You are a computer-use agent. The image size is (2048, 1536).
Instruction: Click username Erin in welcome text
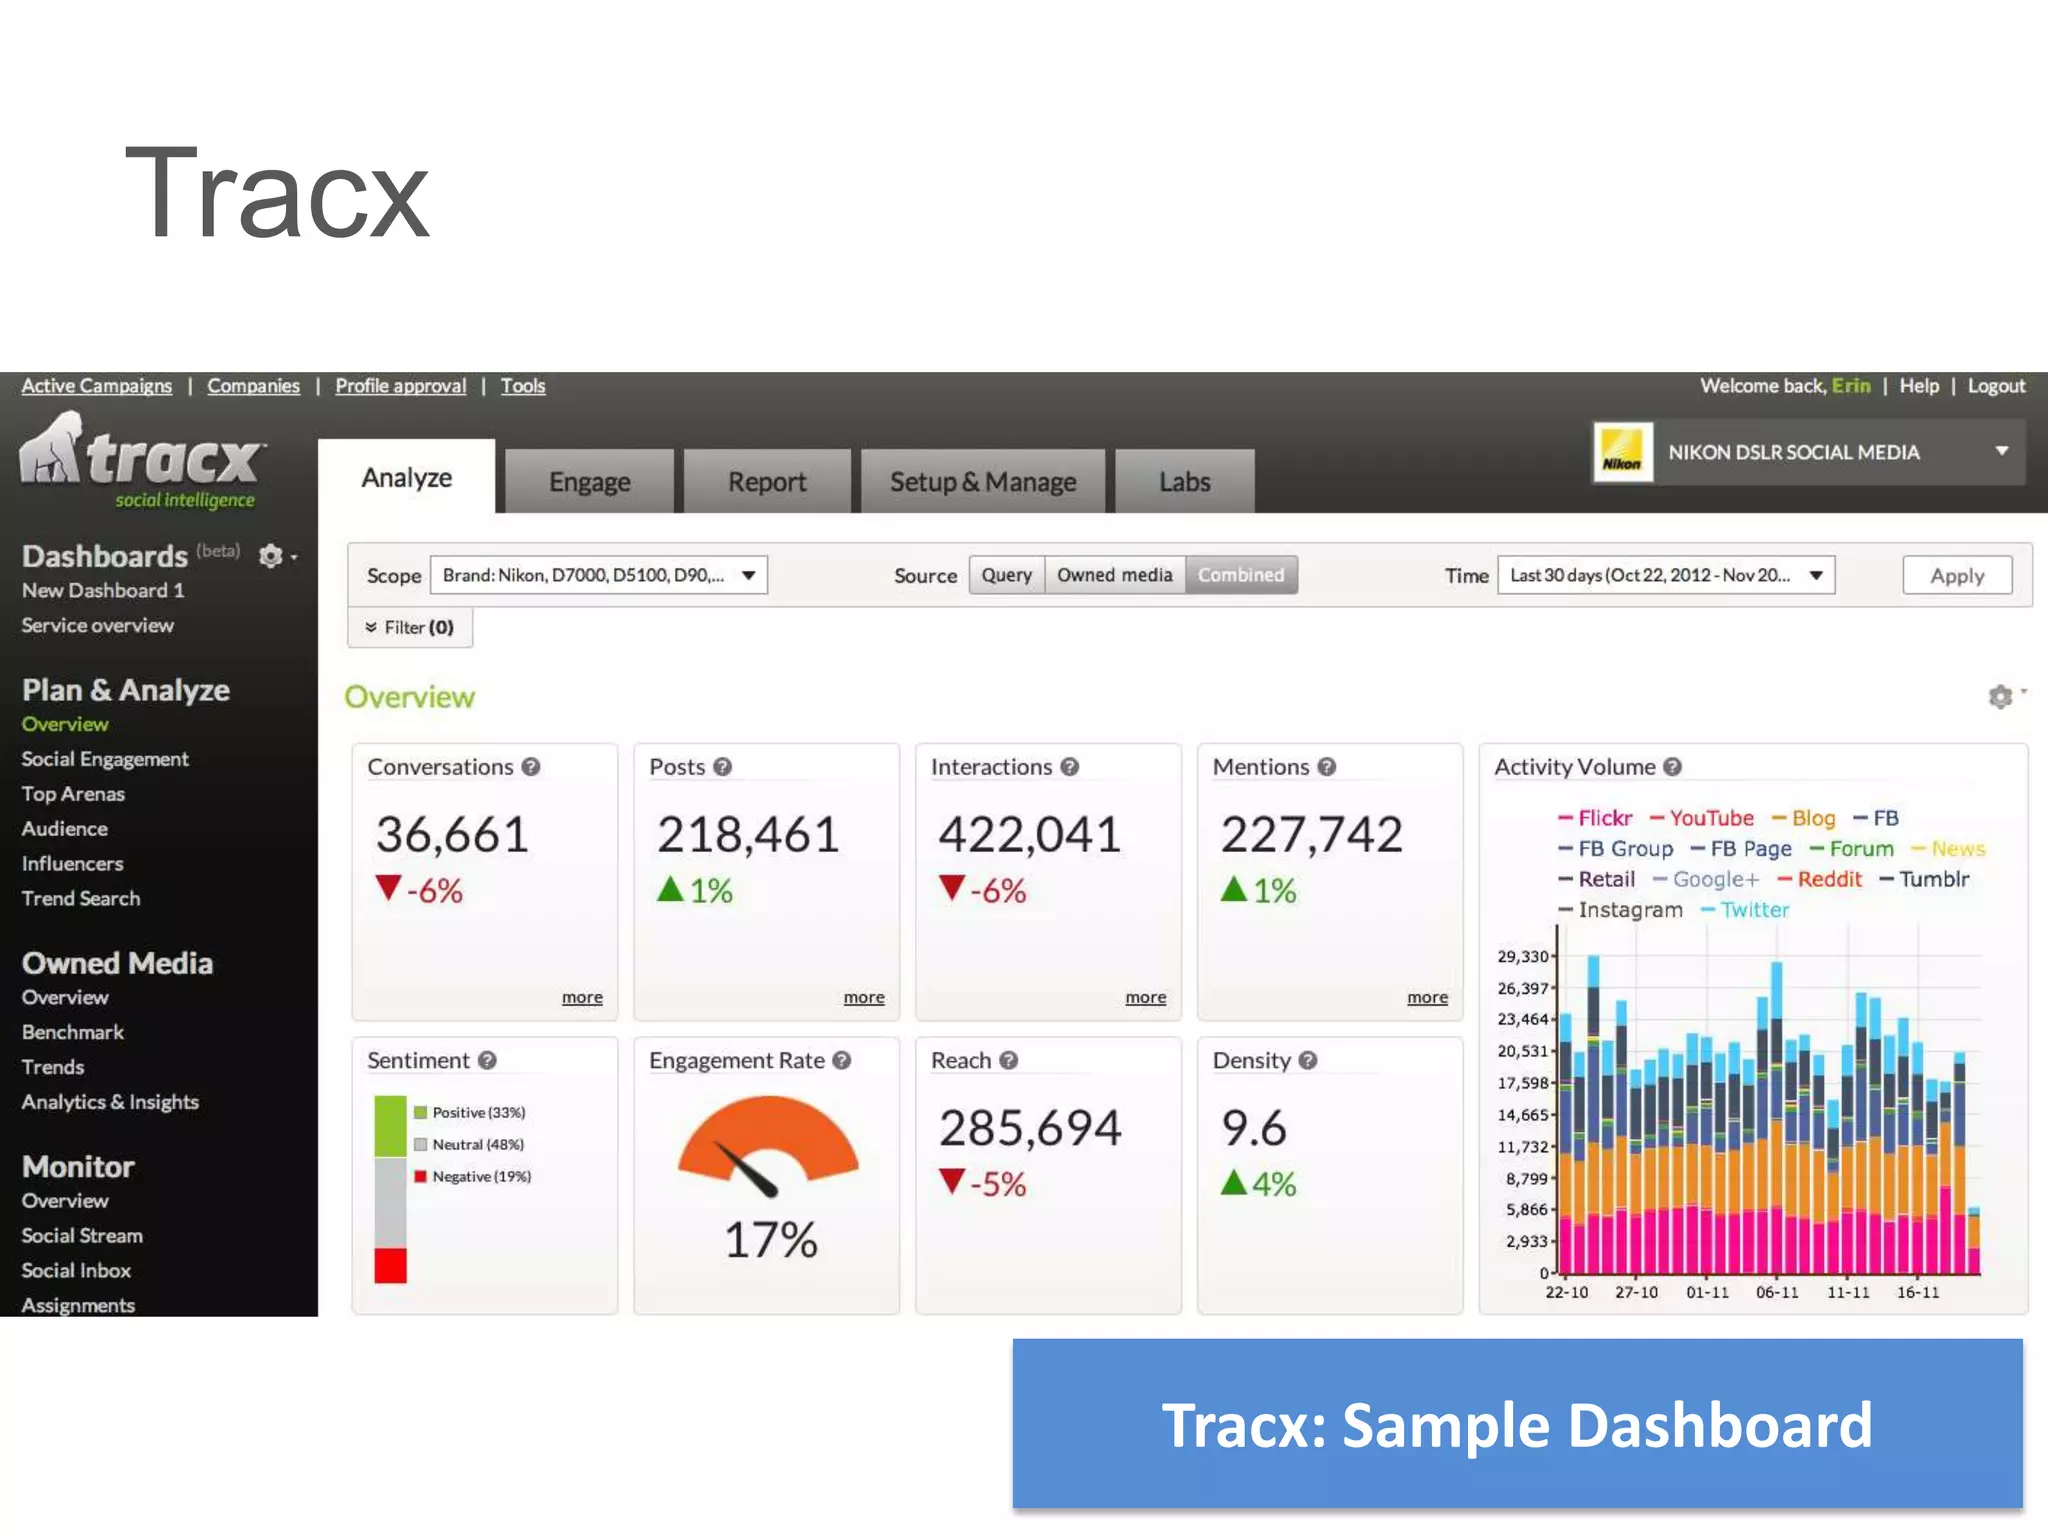[x=1850, y=386]
